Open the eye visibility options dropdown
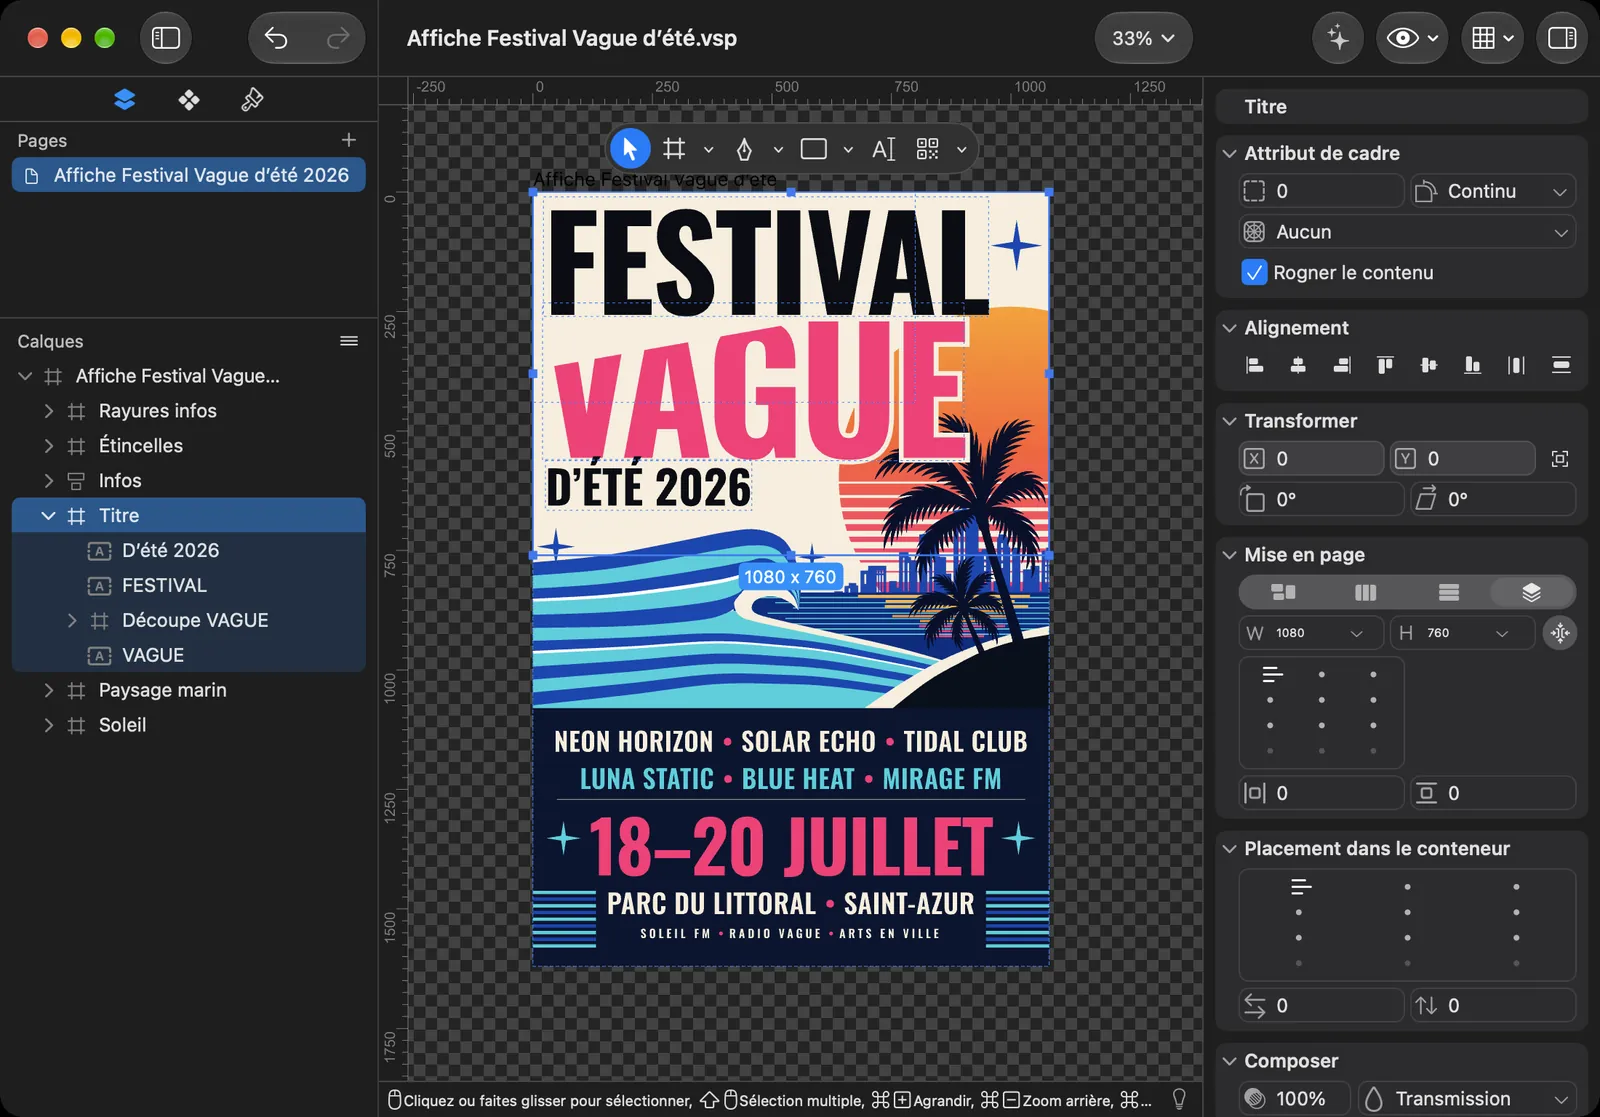Screen dimensions: 1600x1117 point(1412,38)
